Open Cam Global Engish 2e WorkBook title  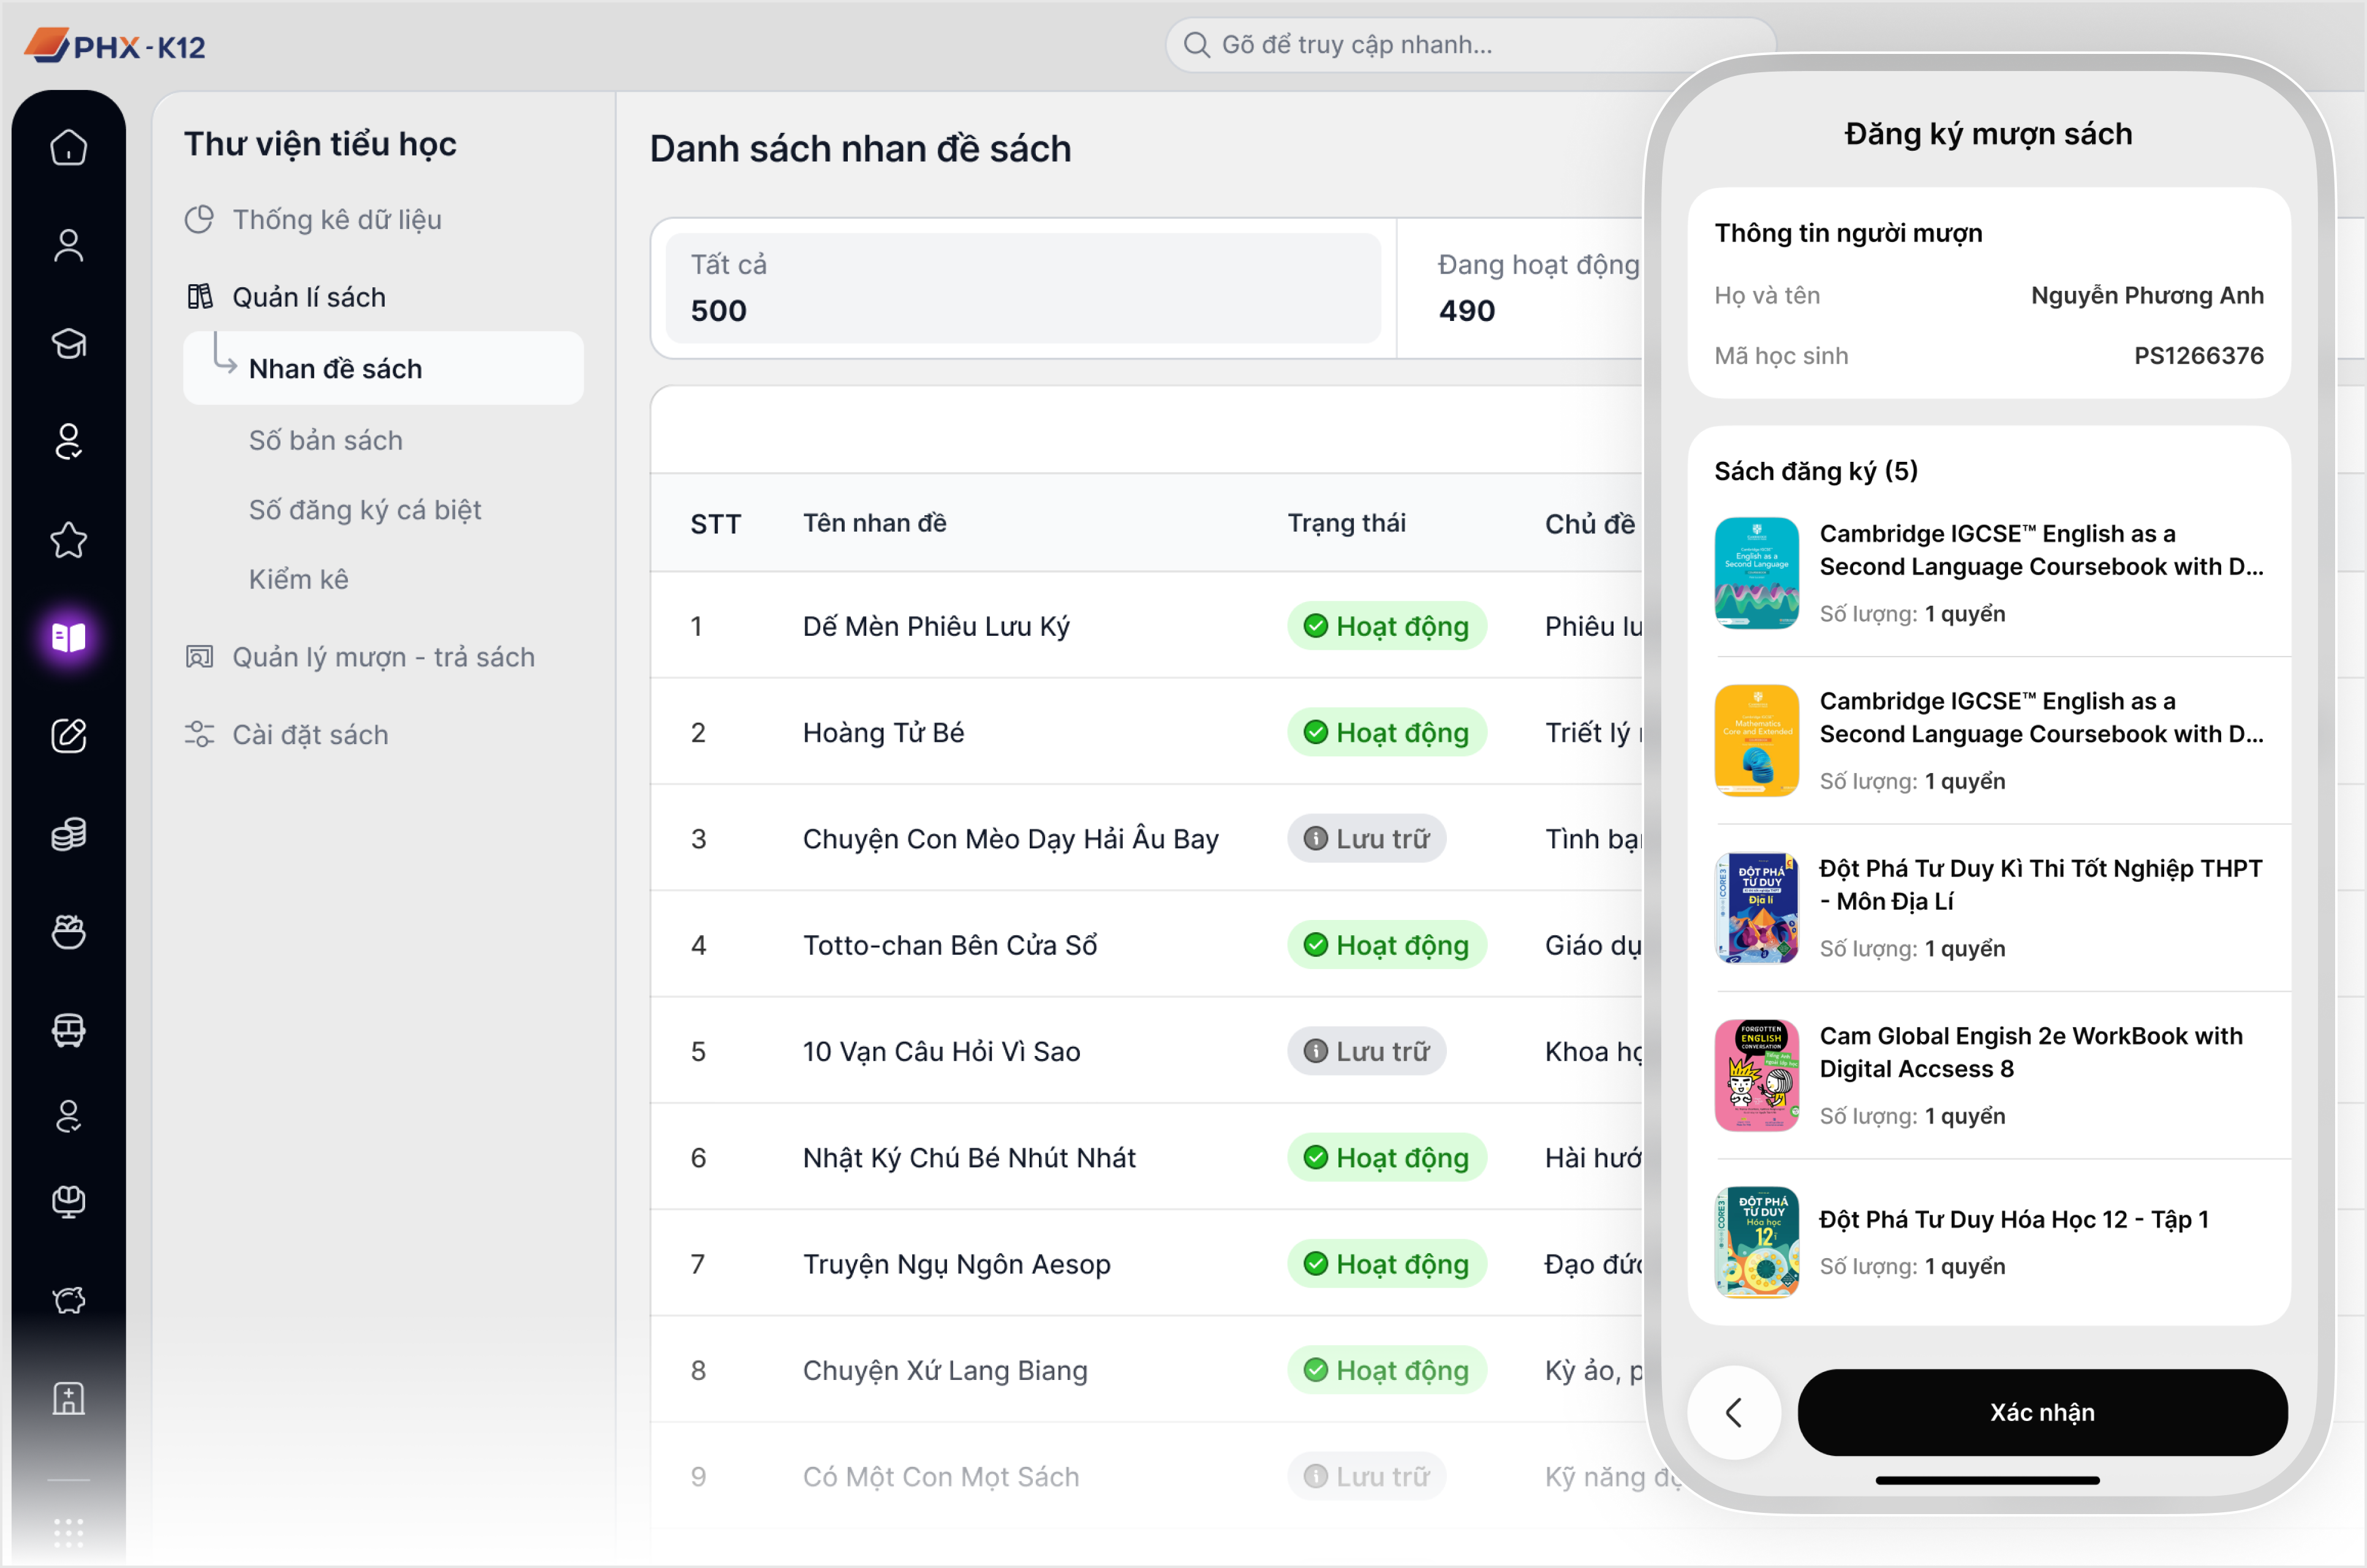tap(2030, 1052)
